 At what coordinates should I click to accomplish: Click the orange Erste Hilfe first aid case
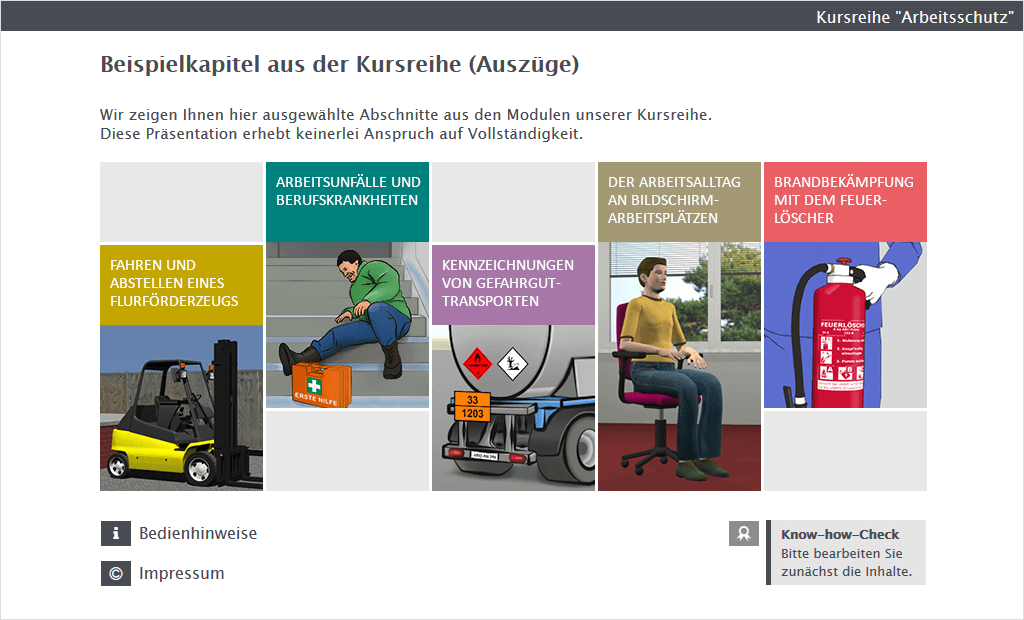pos(321,384)
